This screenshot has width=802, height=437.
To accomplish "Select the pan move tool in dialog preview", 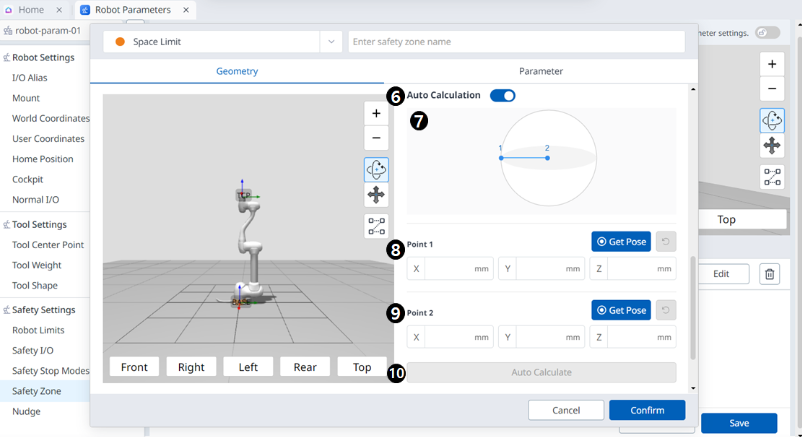I will 376,195.
